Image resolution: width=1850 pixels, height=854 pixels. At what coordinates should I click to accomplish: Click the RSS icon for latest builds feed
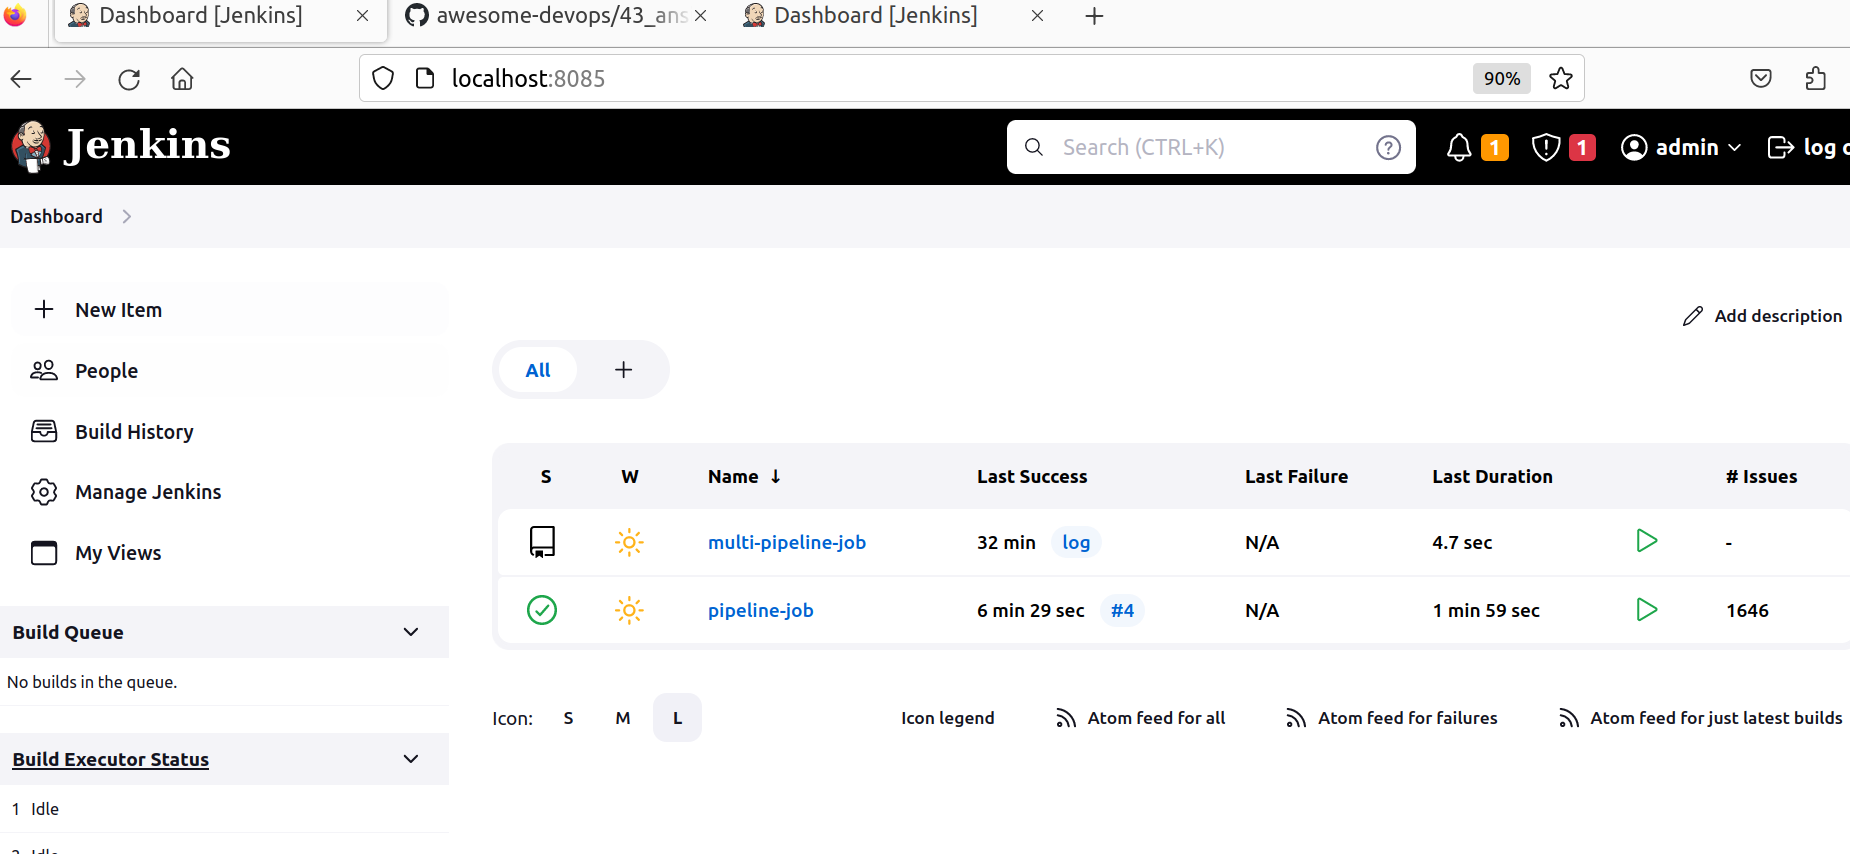(x=1569, y=718)
